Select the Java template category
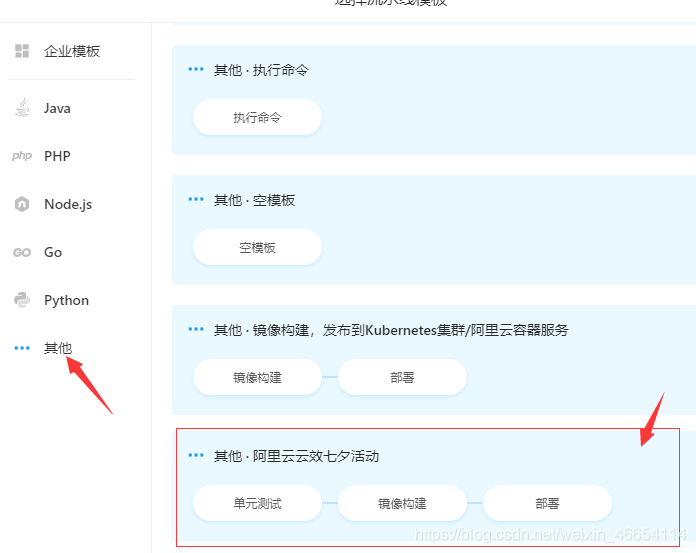The width and height of the screenshot is (696, 553). (57, 108)
